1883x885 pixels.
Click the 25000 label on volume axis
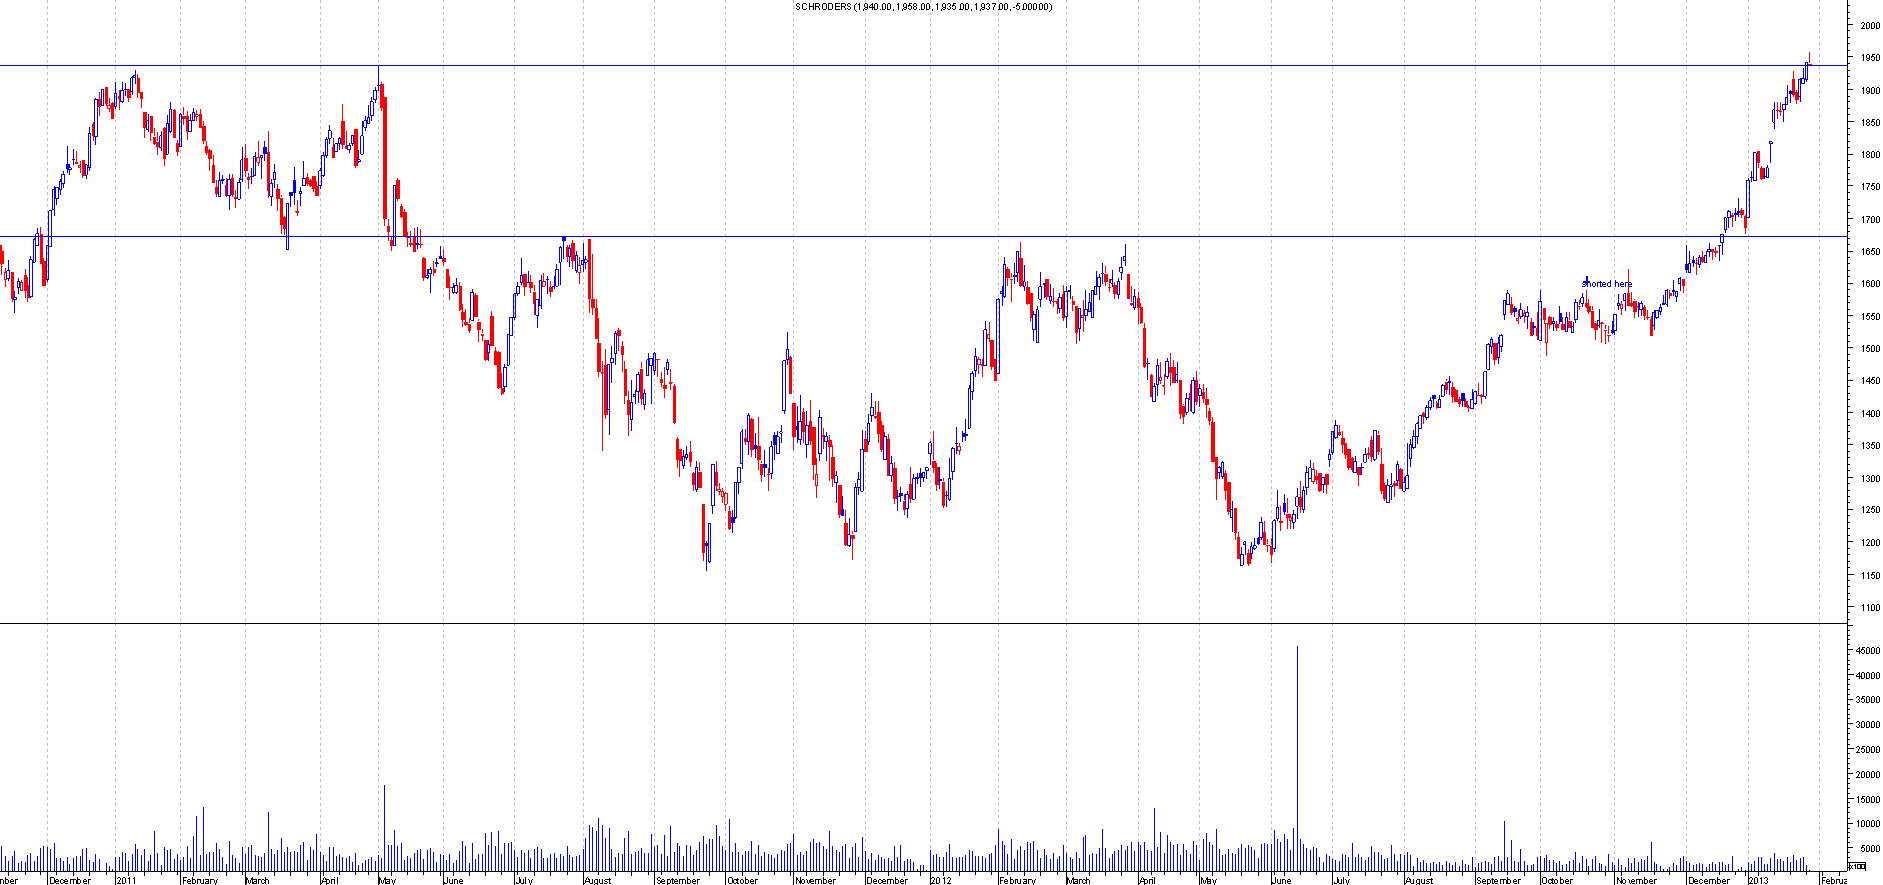tap(1867, 750)
